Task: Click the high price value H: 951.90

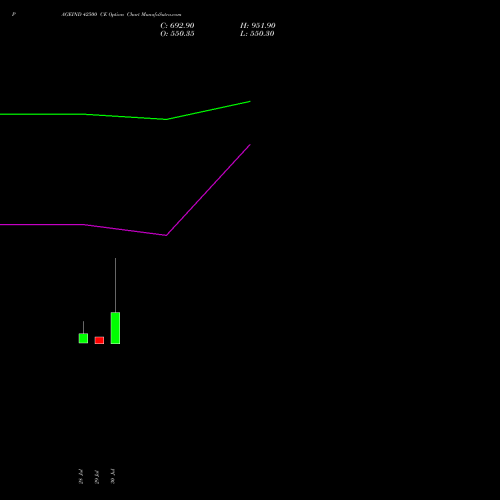Action: [258, 26]
